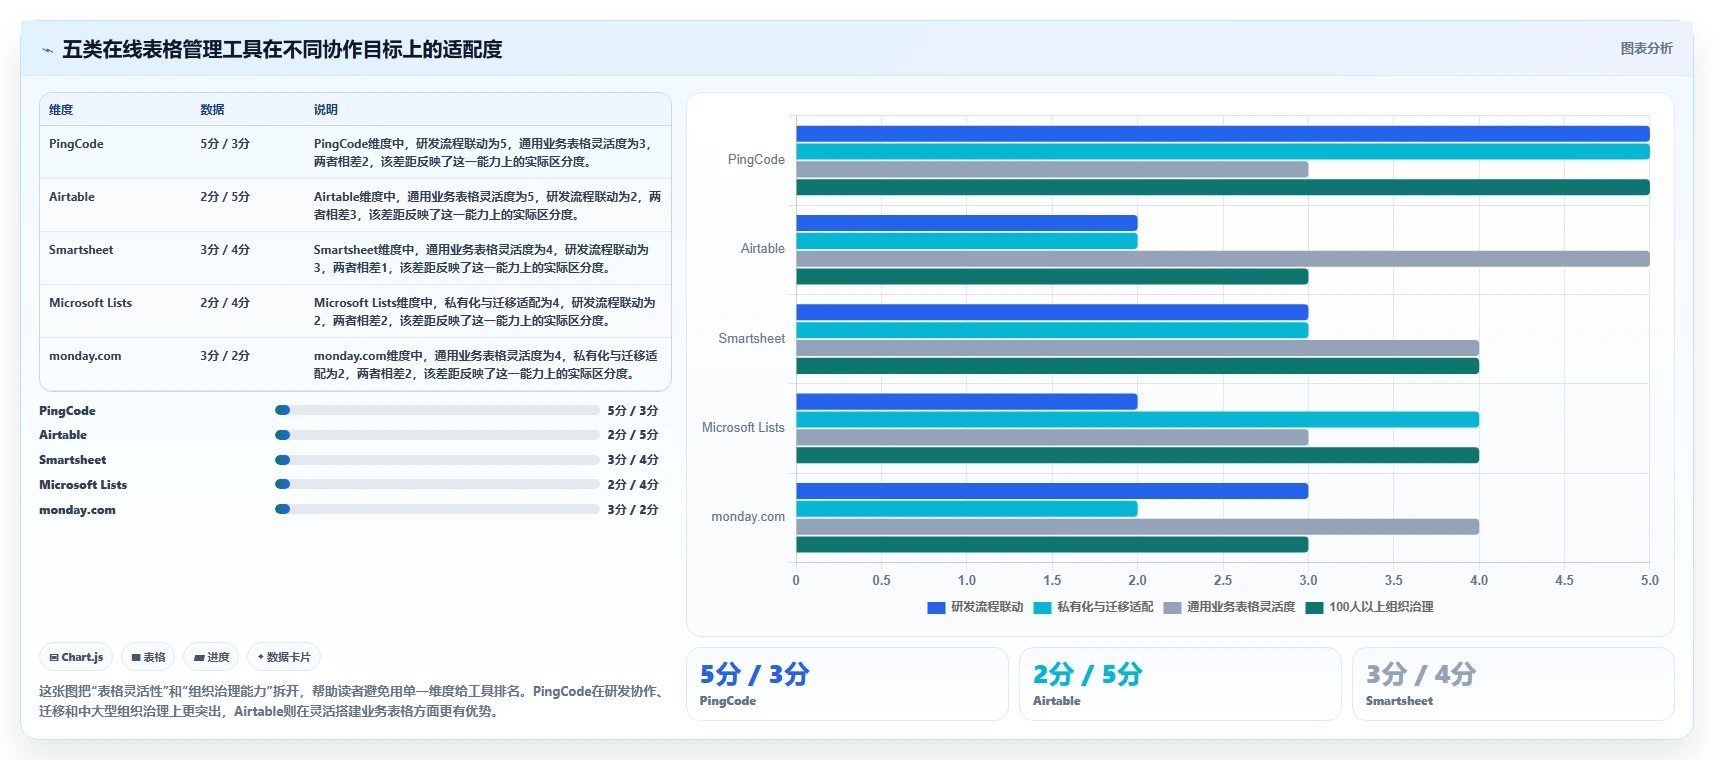Click the monday.com progress bar
This screenshot has width=1714, height=760.
coord(437,509)
